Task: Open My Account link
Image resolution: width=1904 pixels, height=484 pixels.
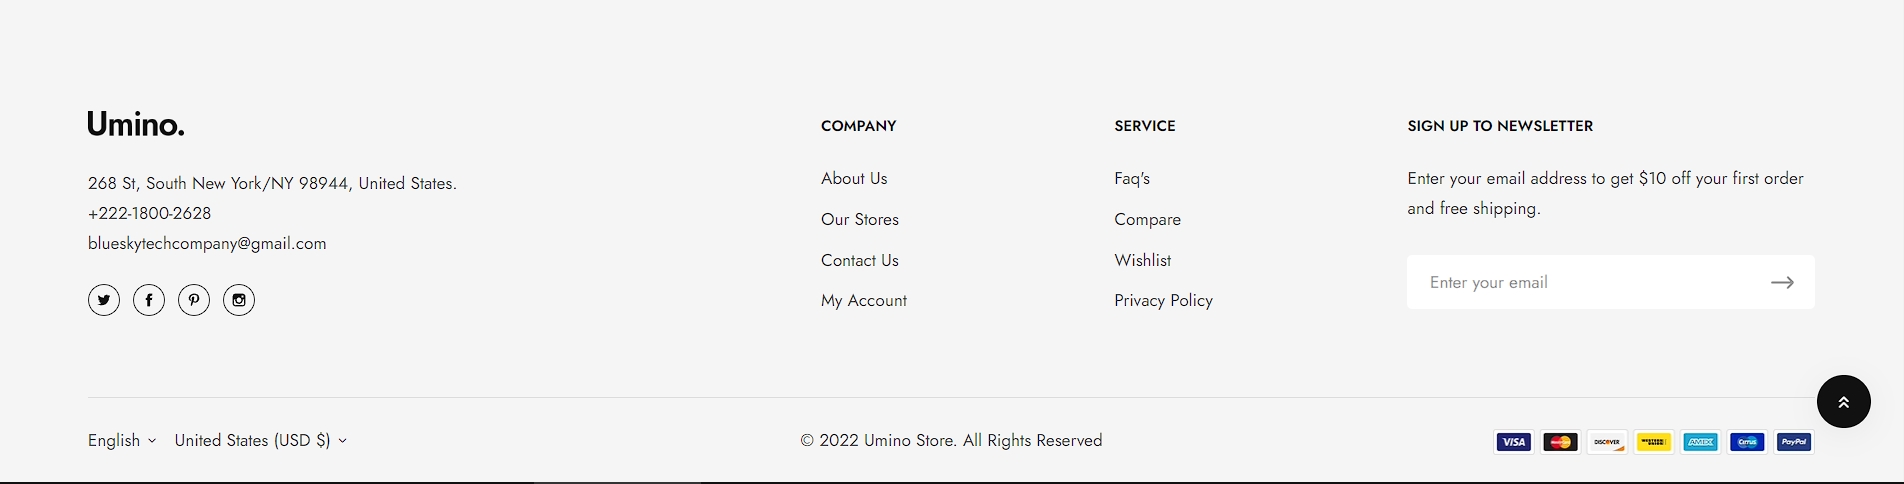Action: pos(864,301)
